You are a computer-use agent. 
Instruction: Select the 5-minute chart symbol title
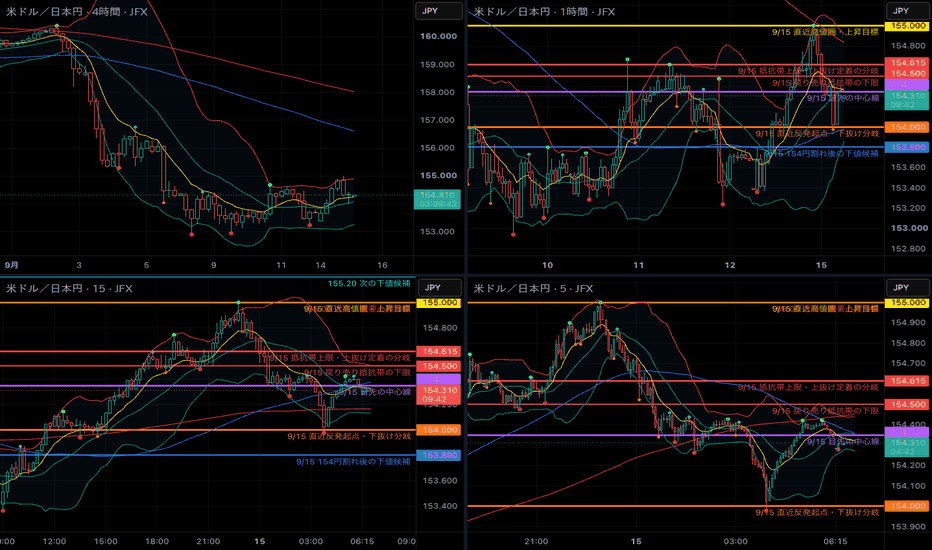click(x=533, y=288)
